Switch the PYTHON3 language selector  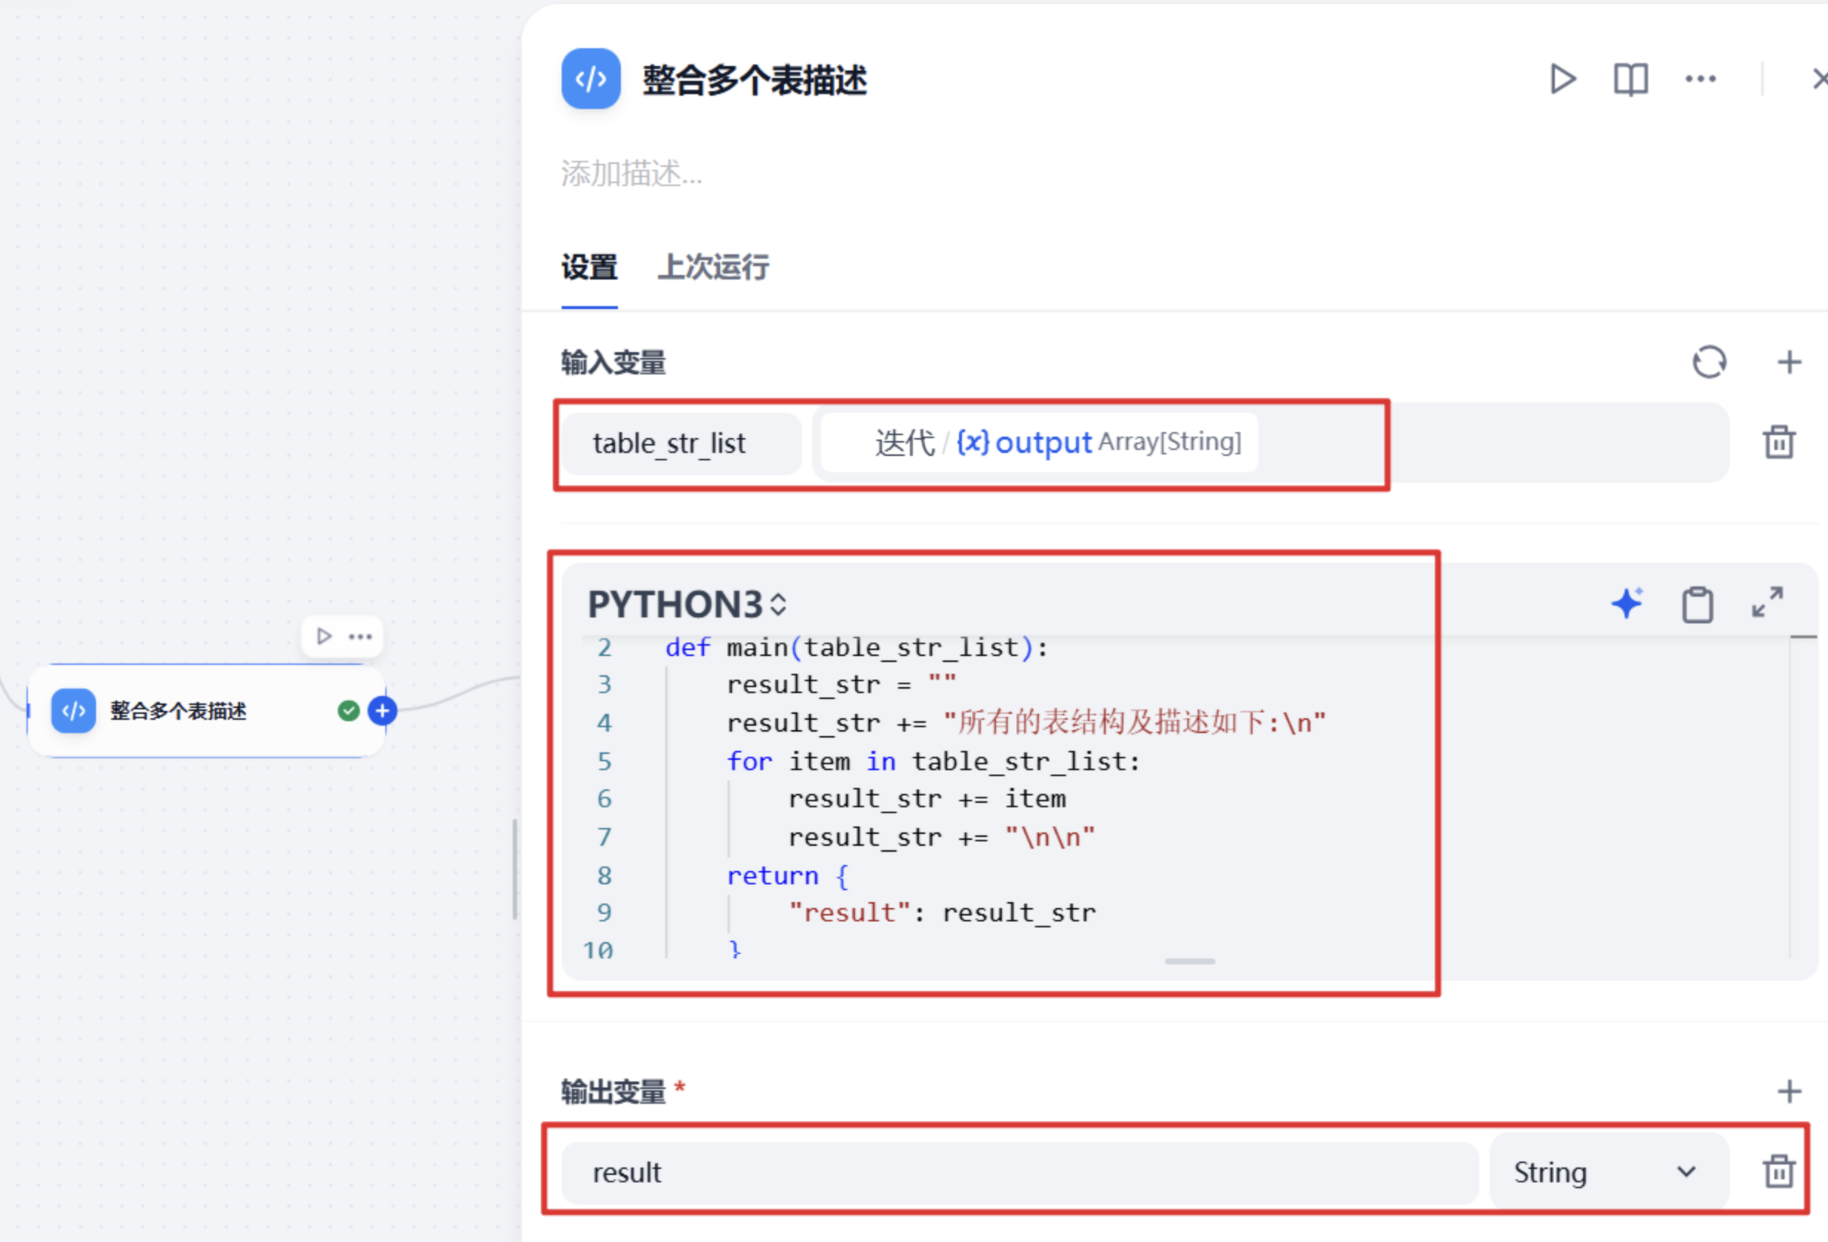[x=687, y=604]
